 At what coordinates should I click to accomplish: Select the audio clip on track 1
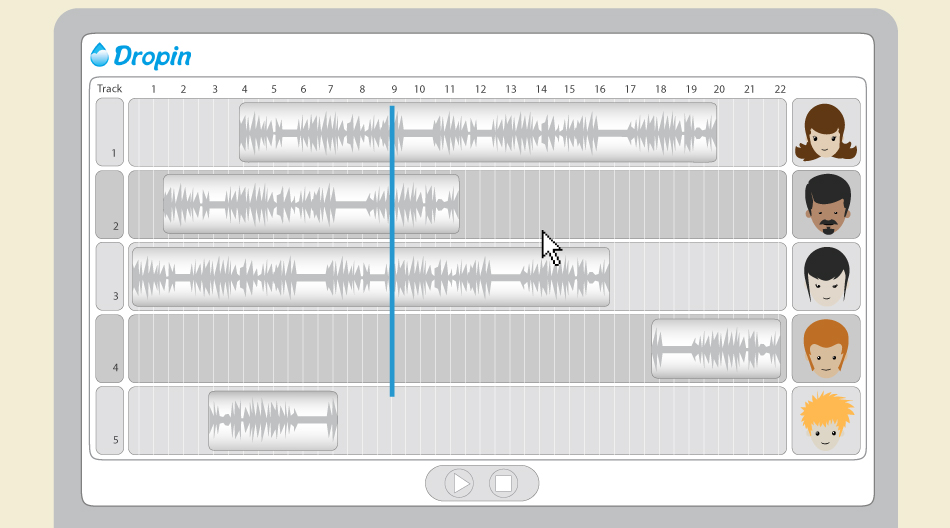point(478,132)
